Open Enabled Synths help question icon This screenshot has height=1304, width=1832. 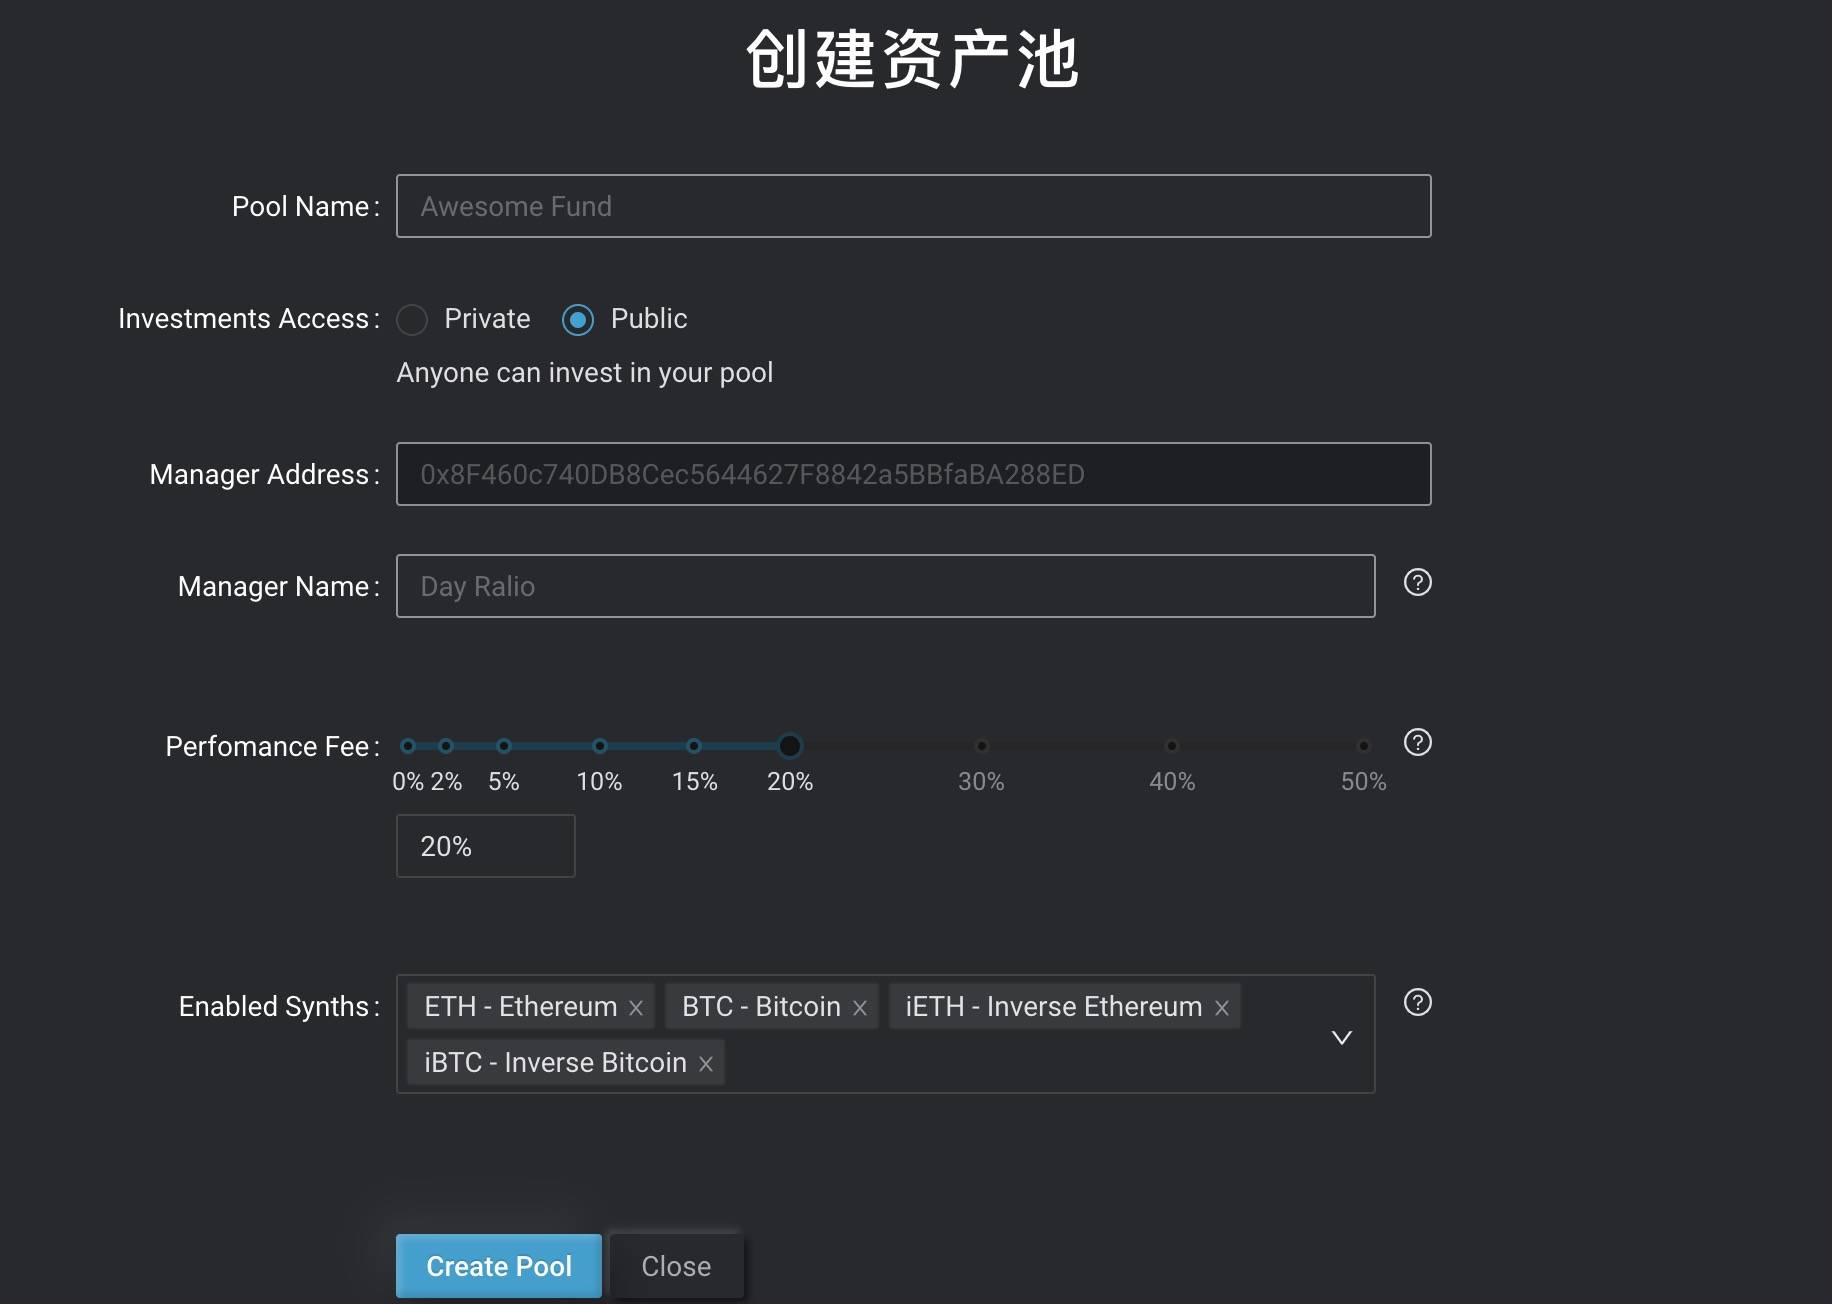[x=1417, y=1002]
